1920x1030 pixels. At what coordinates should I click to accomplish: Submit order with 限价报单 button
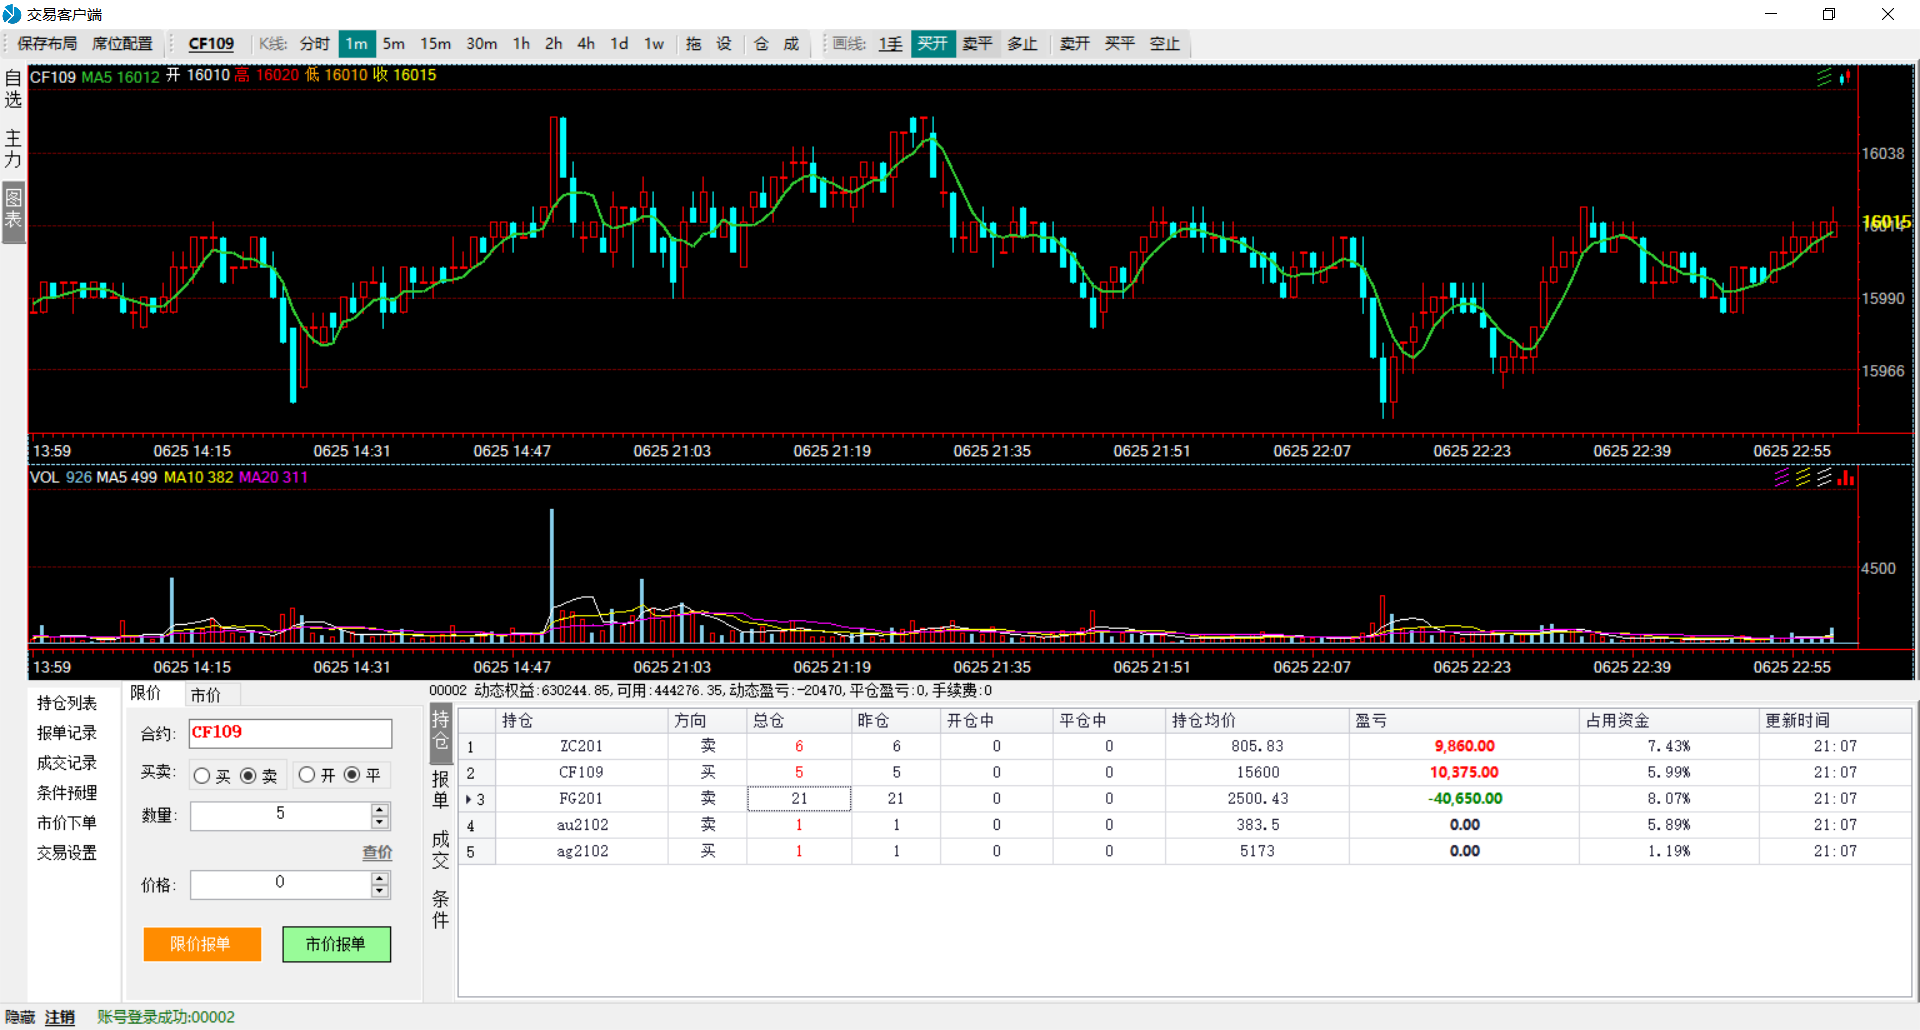pyautogui.click(x=202, y=944)
